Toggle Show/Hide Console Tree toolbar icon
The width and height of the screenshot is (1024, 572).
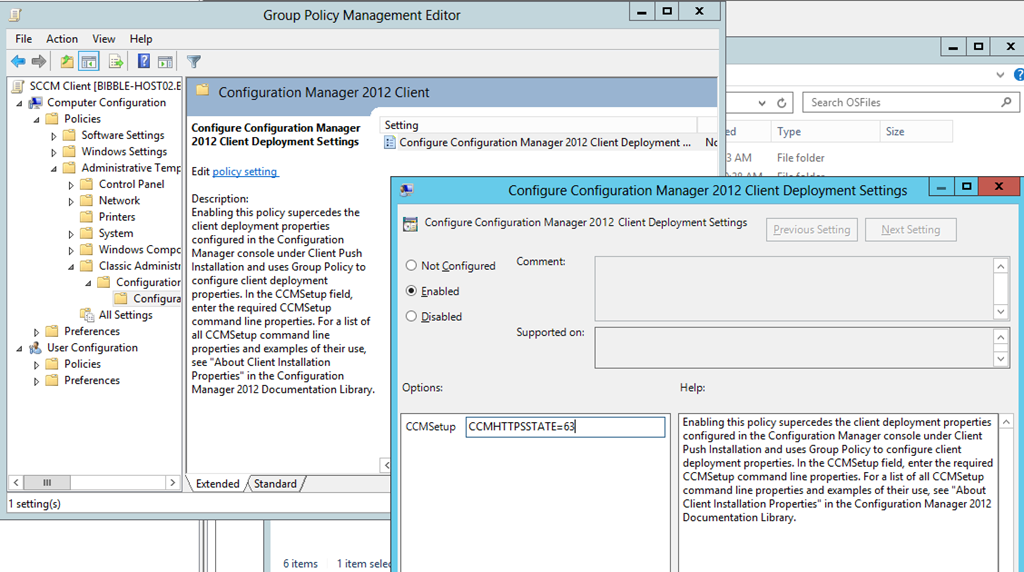point(89,62)
